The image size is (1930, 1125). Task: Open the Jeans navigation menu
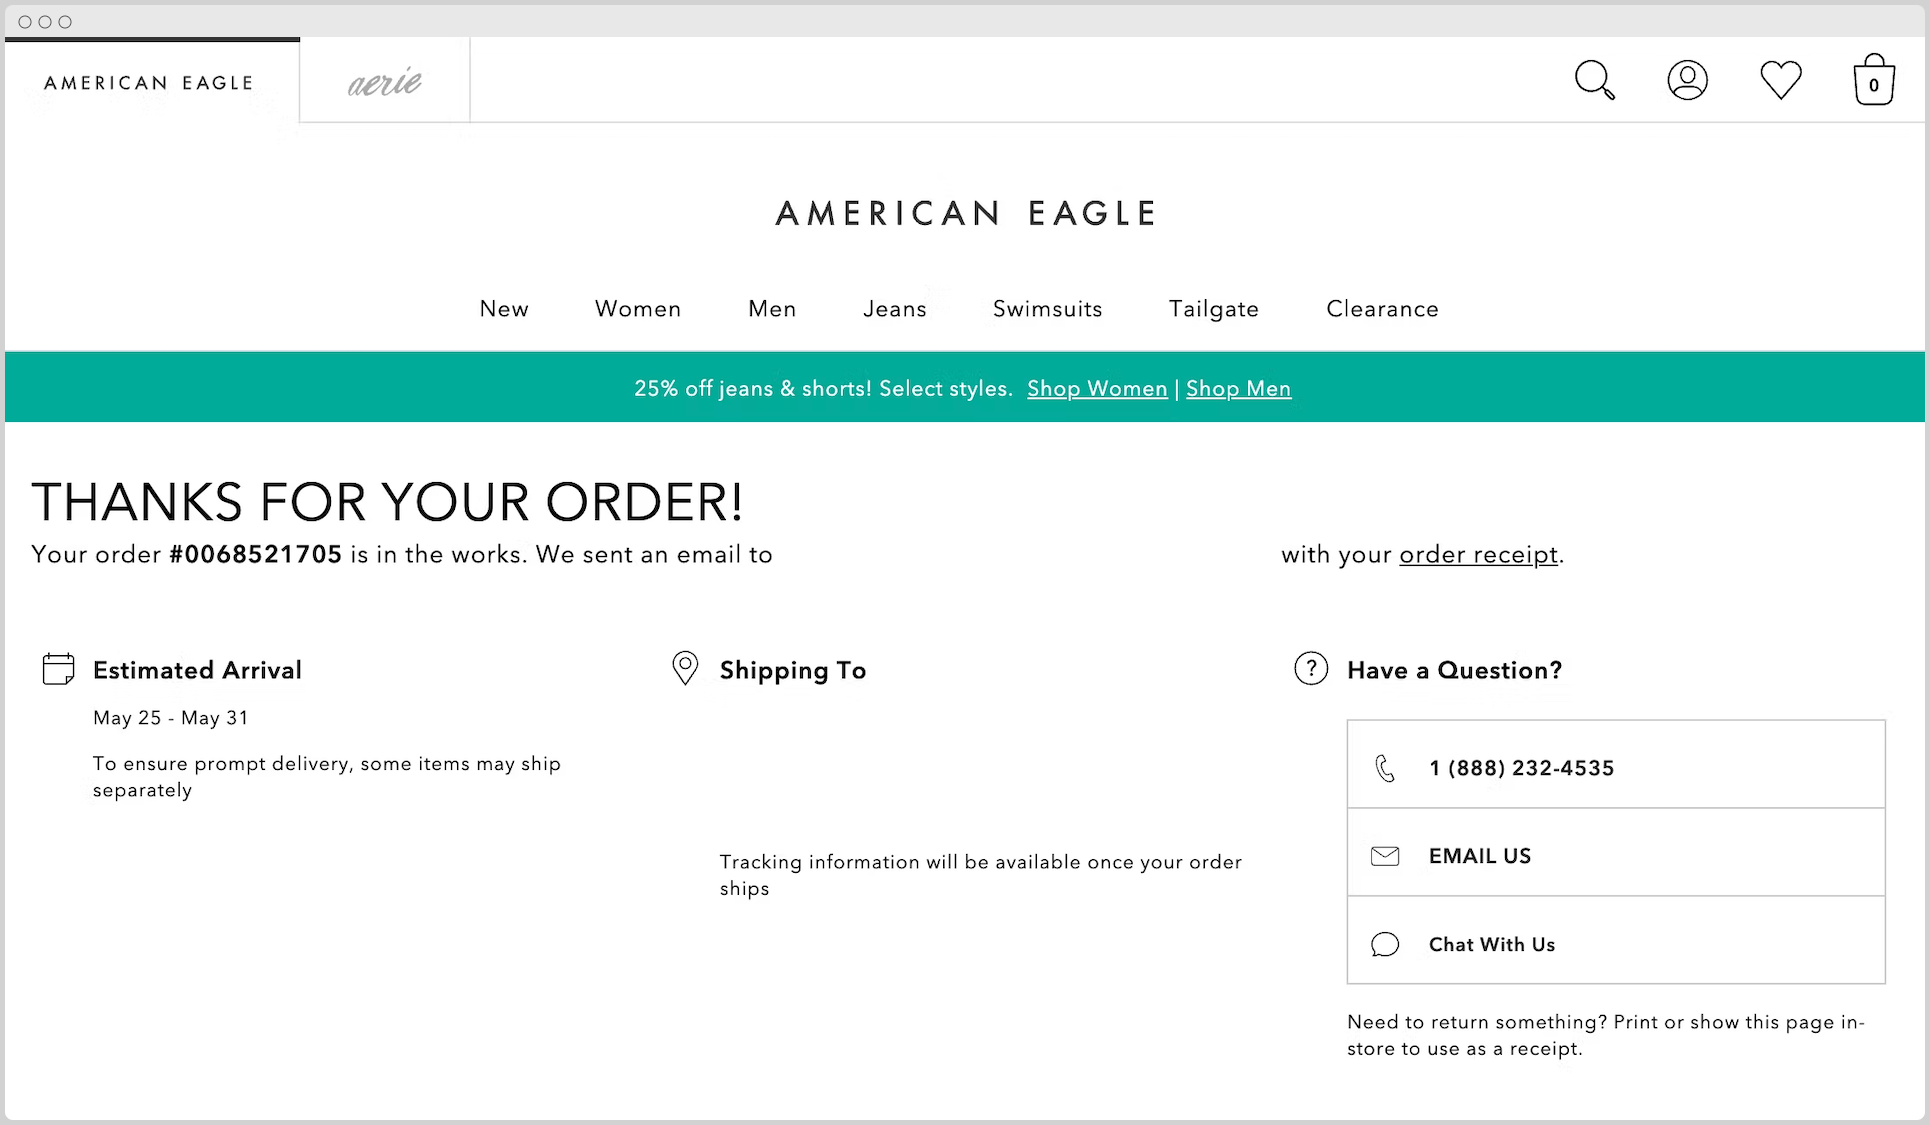(x=894, y=309)
